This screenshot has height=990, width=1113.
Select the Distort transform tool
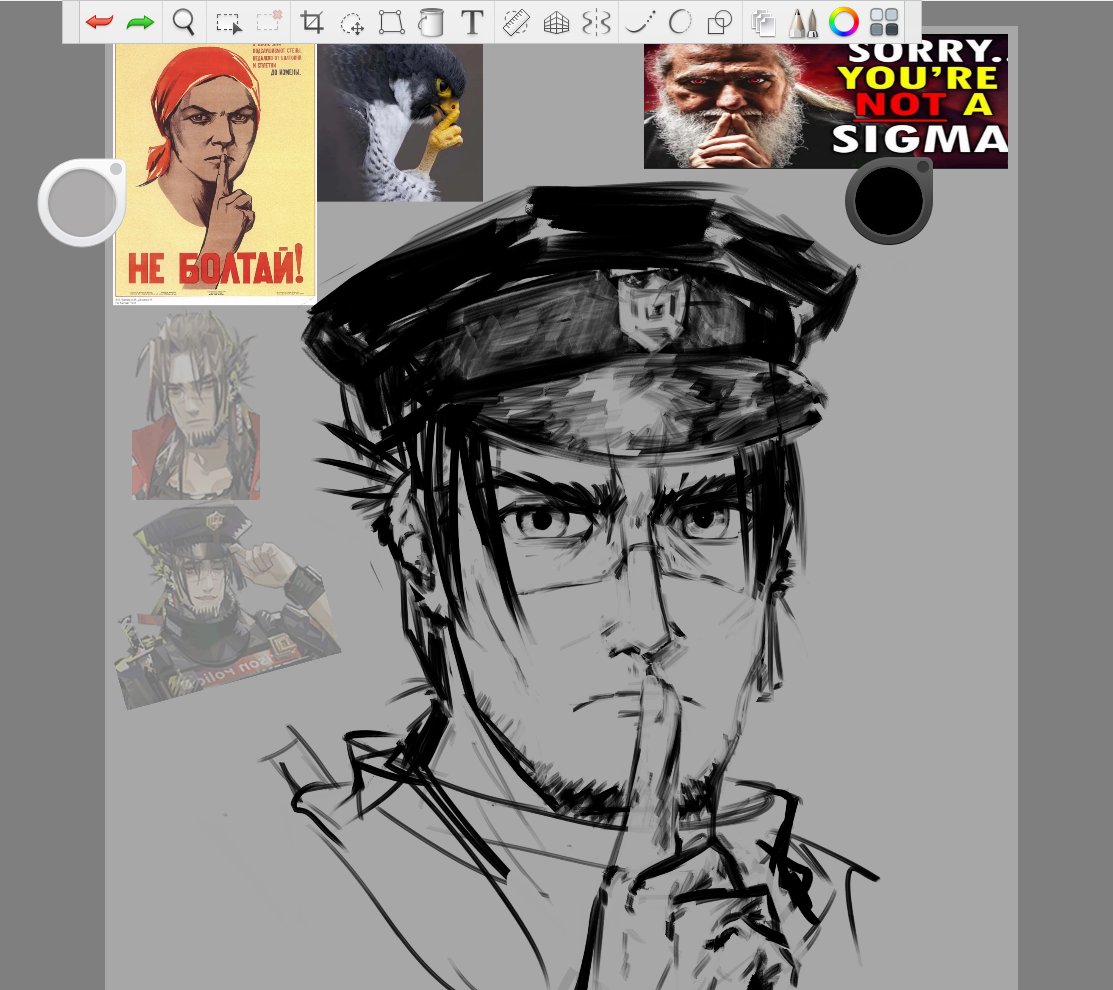(x=391, y=22)
